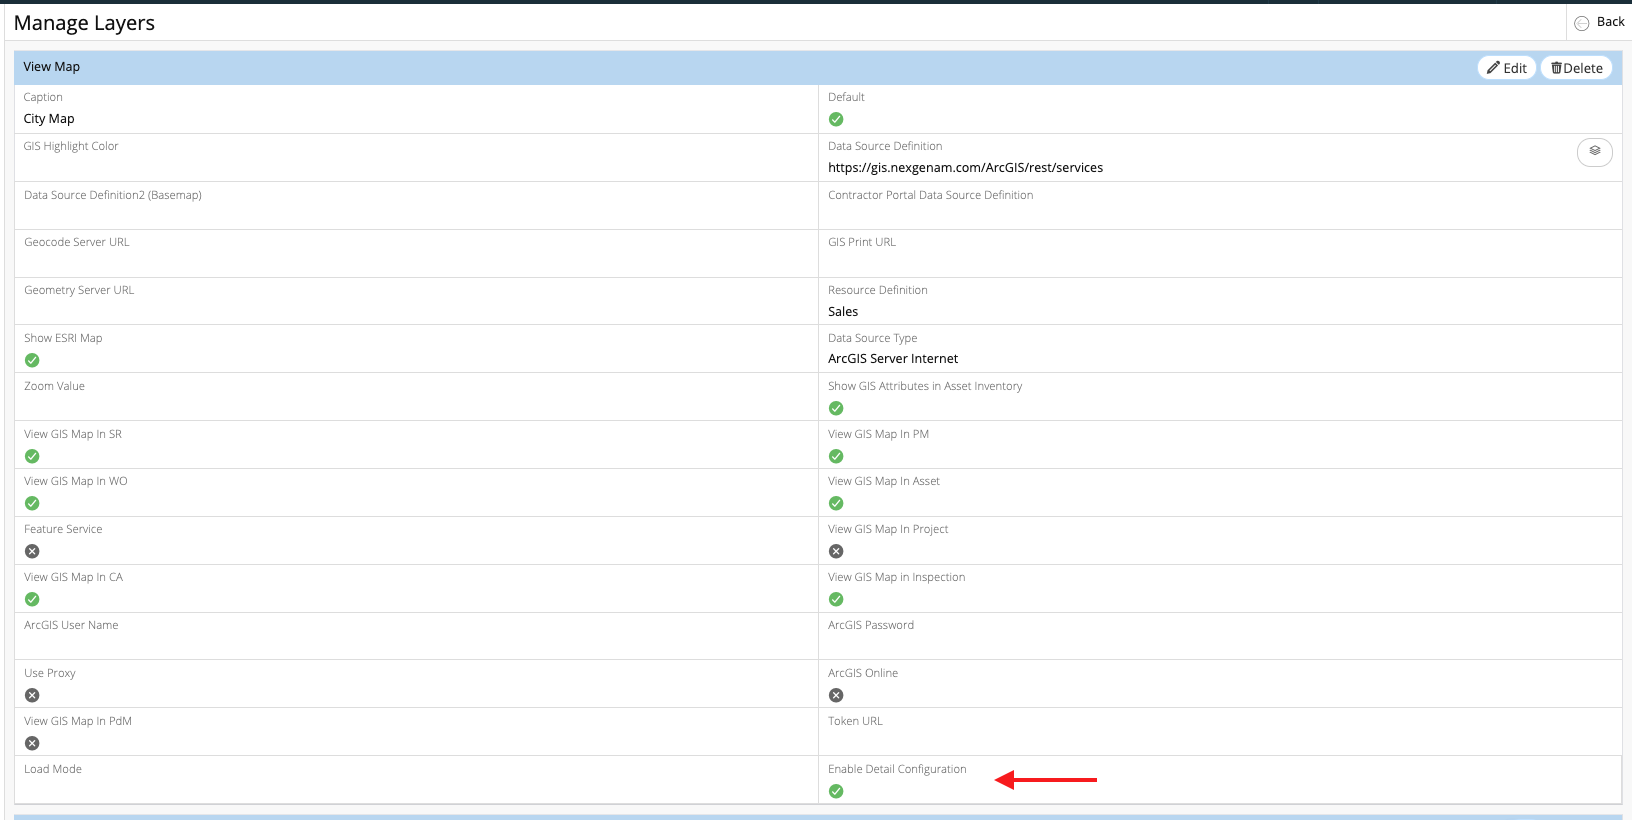1632x820 pixels.
Task: Click the Zoom Value label
Action: point(54,386)
